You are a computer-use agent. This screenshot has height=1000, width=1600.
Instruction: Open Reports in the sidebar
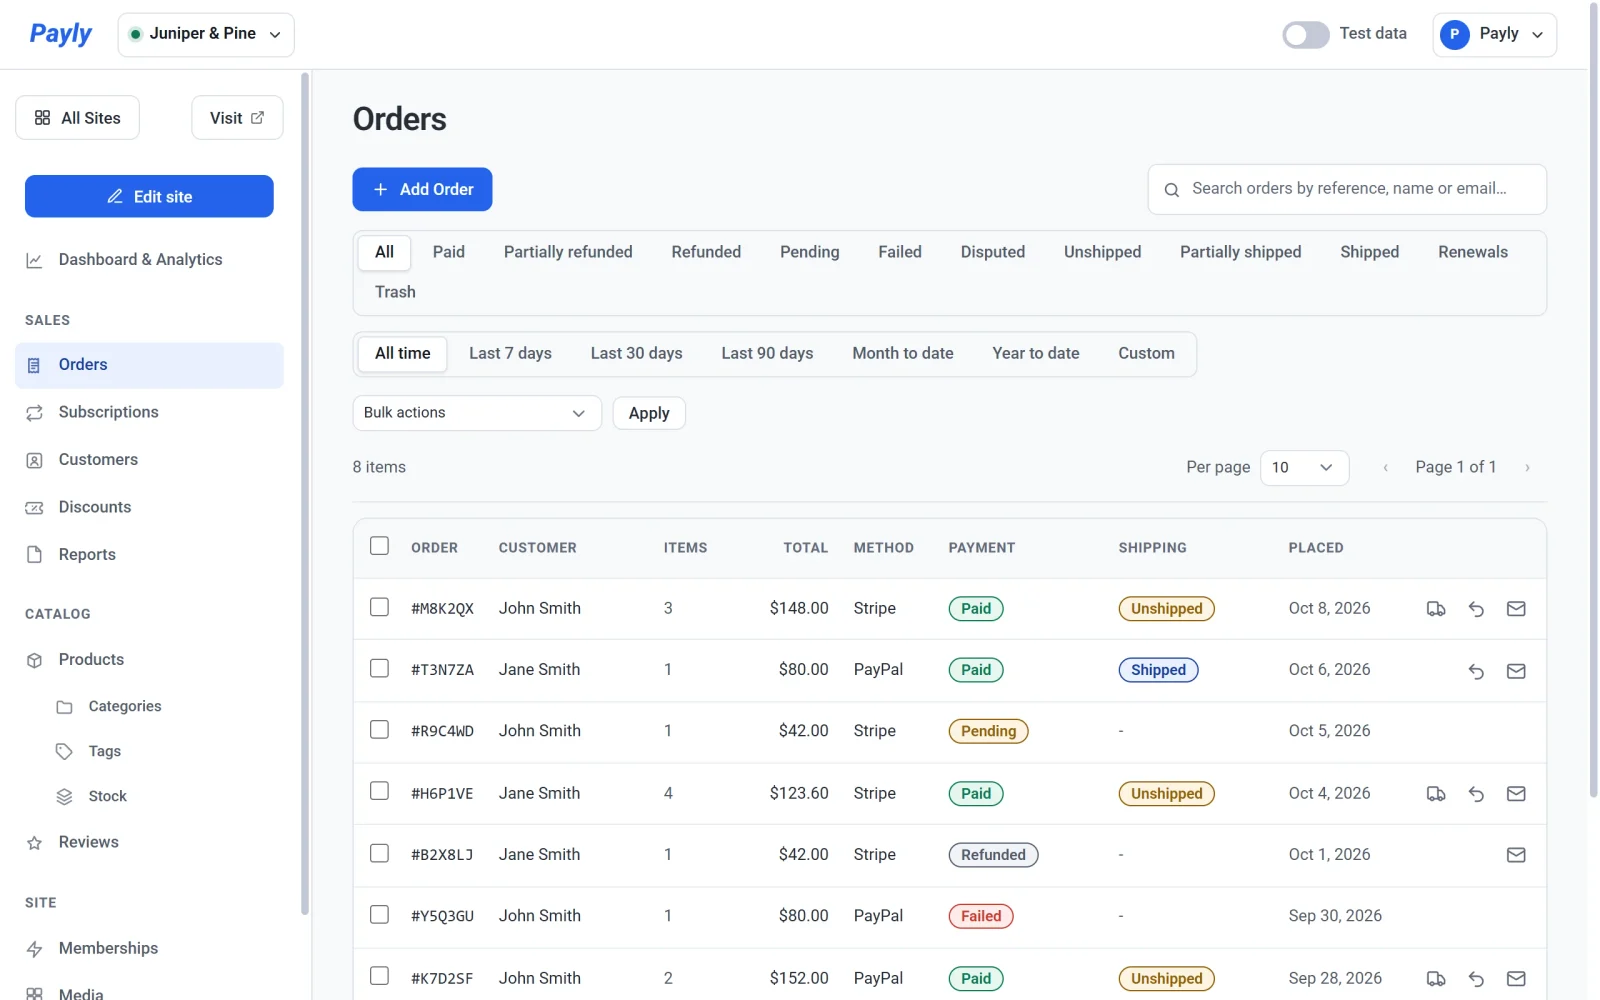click(x=149, y=555)
